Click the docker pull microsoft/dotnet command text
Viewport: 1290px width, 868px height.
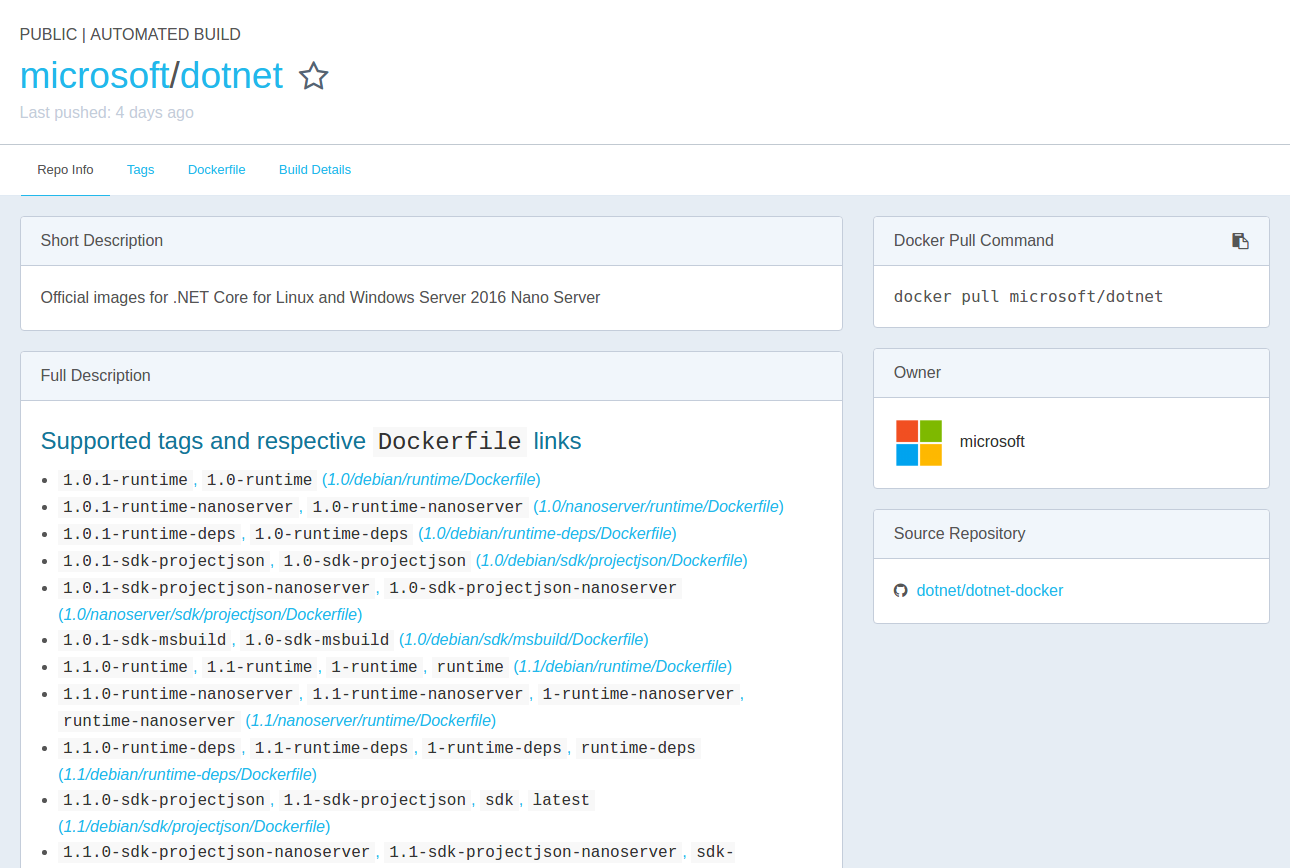coord(1028,297)
